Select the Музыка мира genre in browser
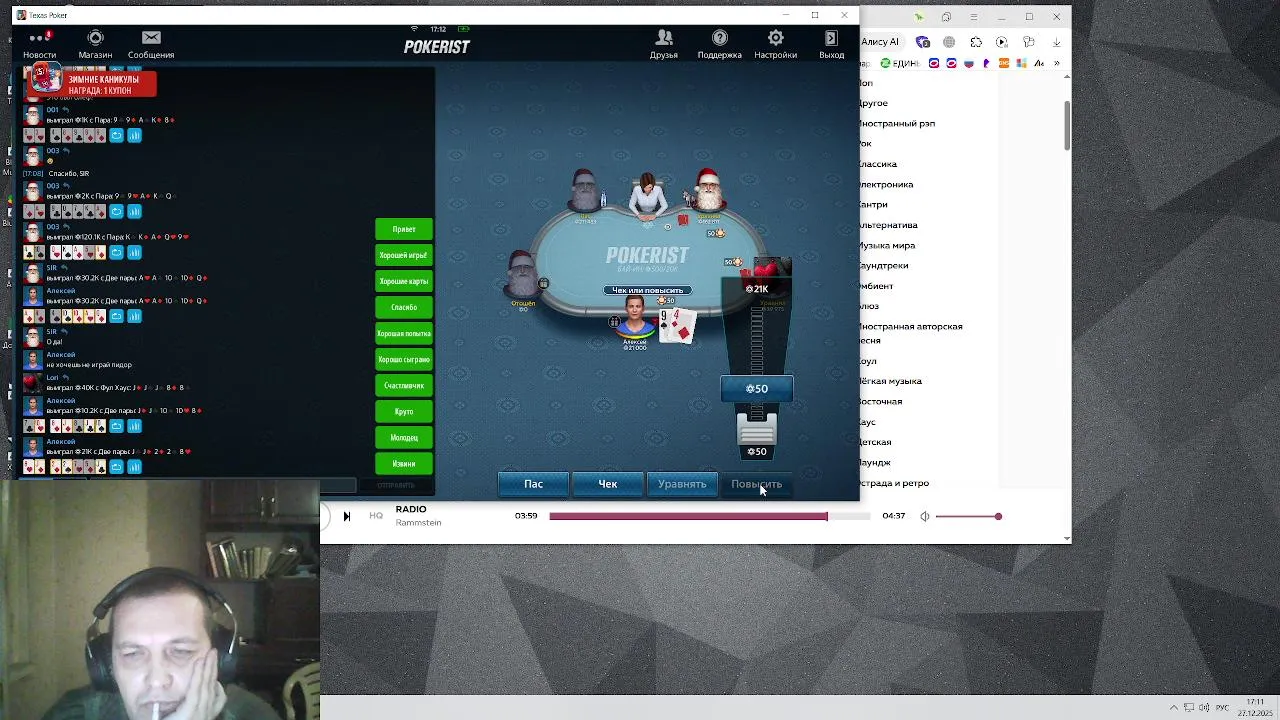Image resolution: width=1280 pixels, height=720 pixels. (x=888, y=245)
